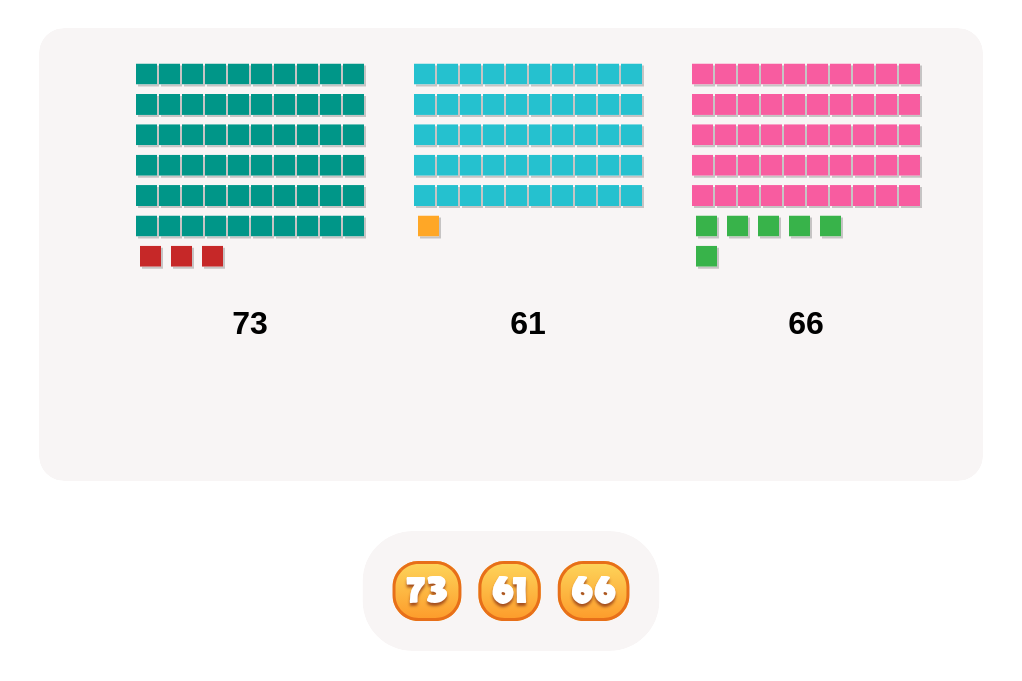Click the first green square in top row
1022x681 pixels.
pyautogui.click(x=707, y=226)
